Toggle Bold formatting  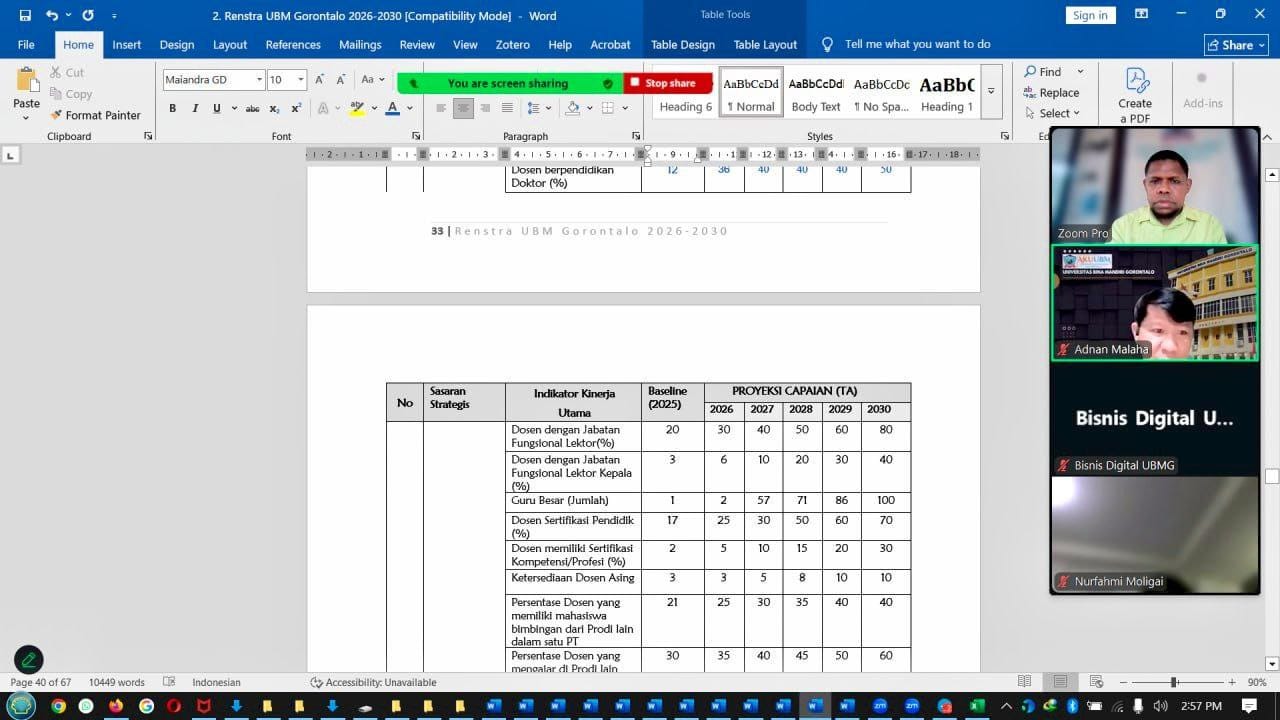click(x=172, y=108)
